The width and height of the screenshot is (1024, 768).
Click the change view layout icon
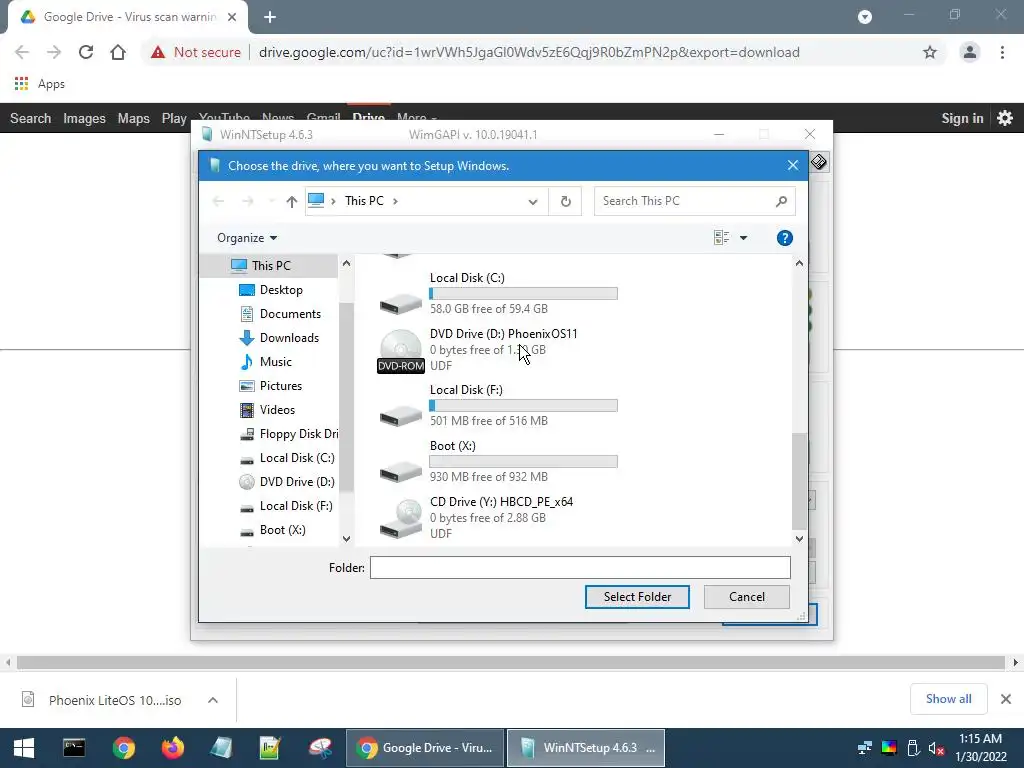pos(722,238)
